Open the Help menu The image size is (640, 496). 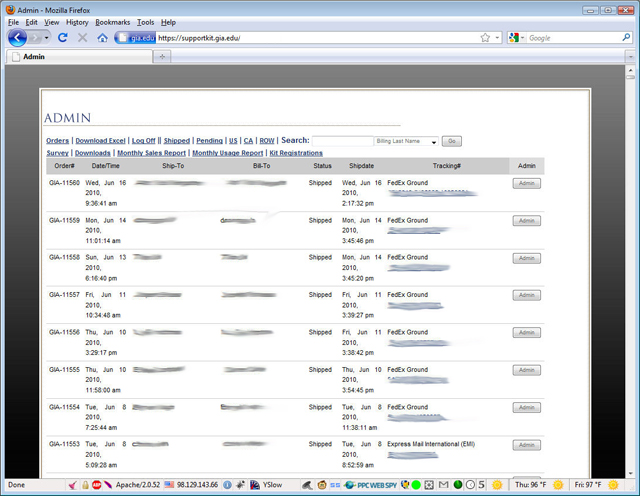168,22
